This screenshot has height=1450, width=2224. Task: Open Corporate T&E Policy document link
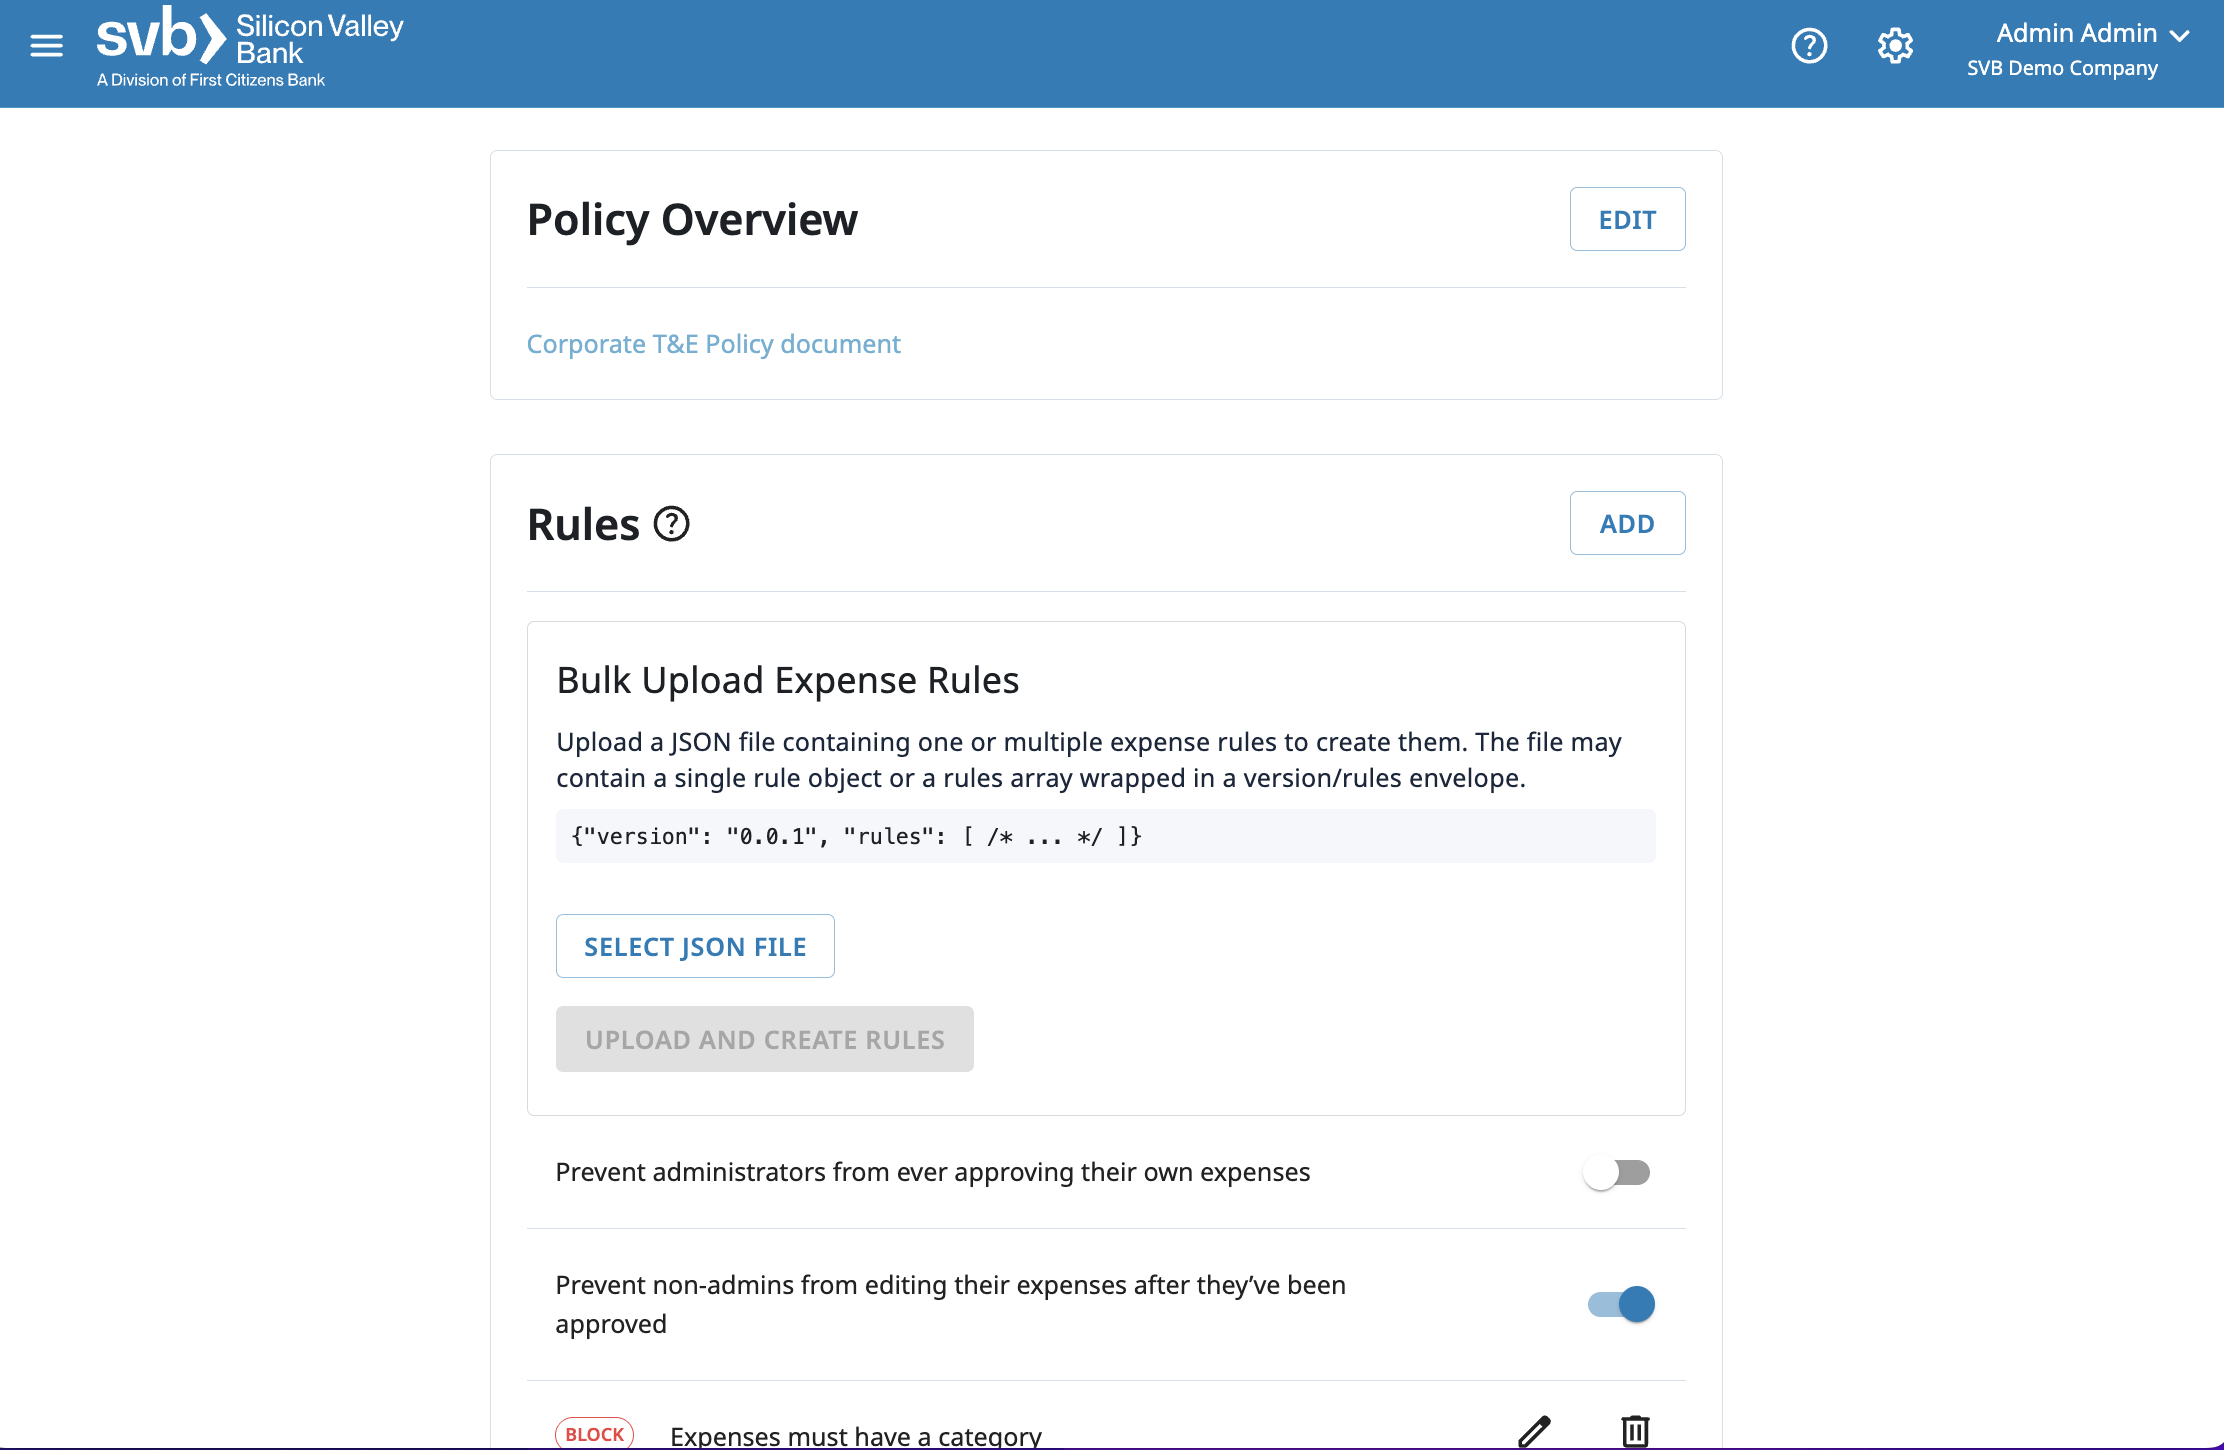[x=713, y=344]
